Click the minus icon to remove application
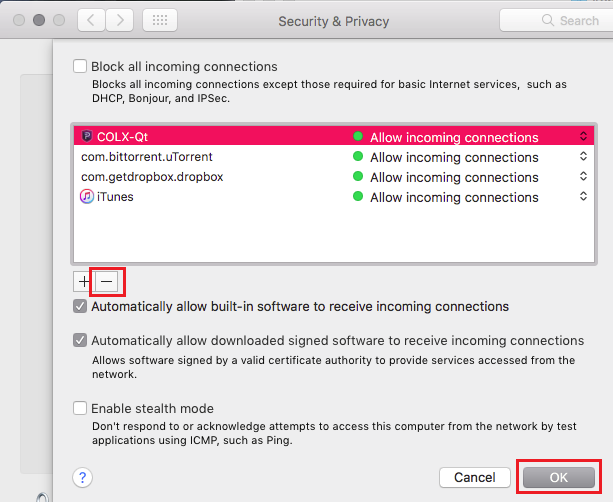The image size is (613, 502). click(x=105, y=282)
